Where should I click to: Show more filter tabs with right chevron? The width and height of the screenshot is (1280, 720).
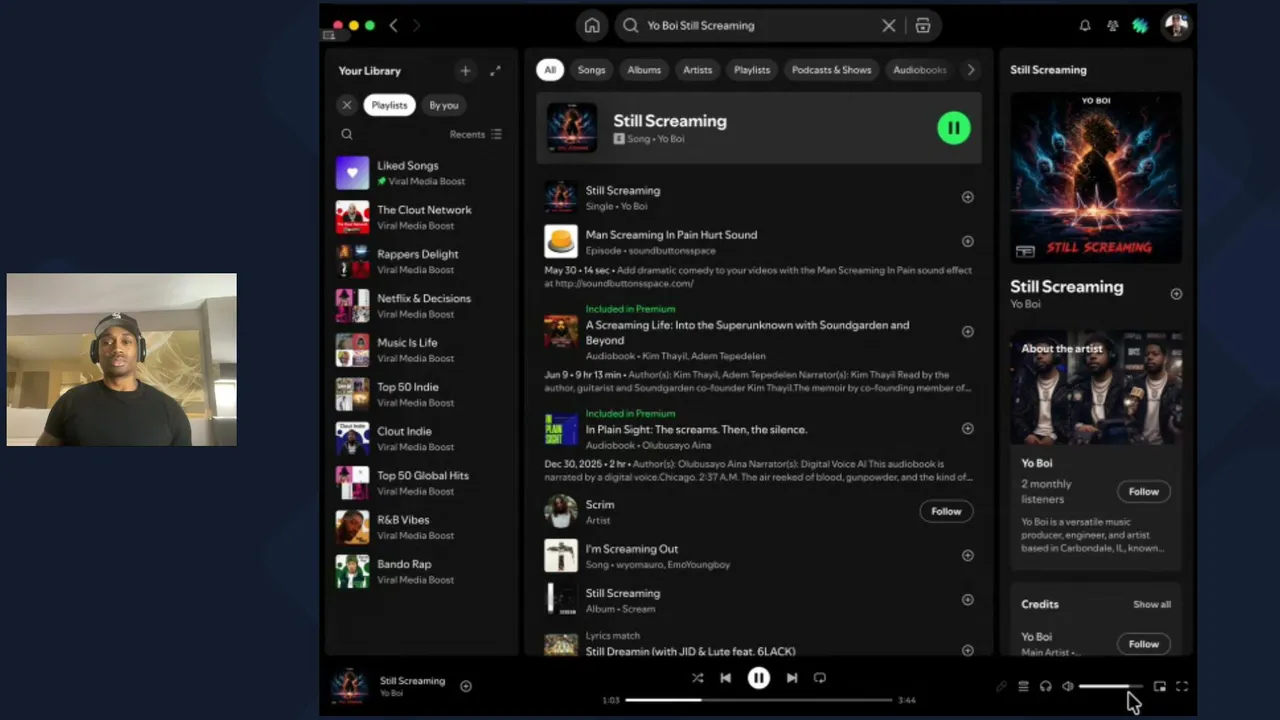(x=970, y=70)
